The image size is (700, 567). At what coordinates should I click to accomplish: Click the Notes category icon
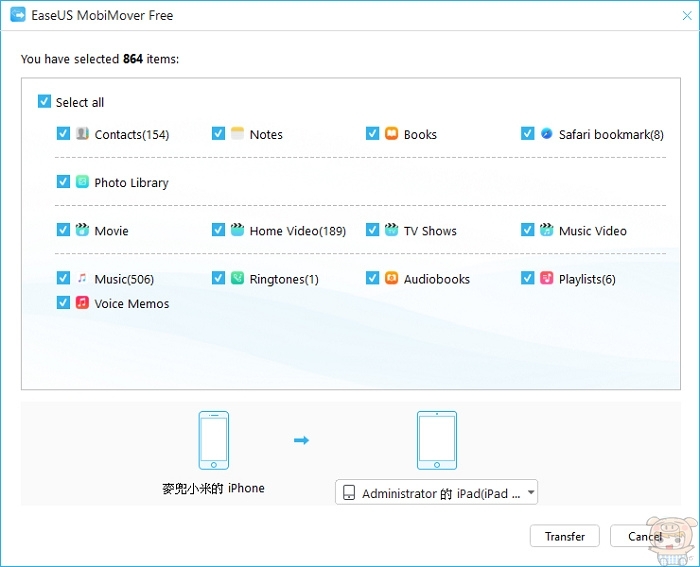(x=237, y=134)
